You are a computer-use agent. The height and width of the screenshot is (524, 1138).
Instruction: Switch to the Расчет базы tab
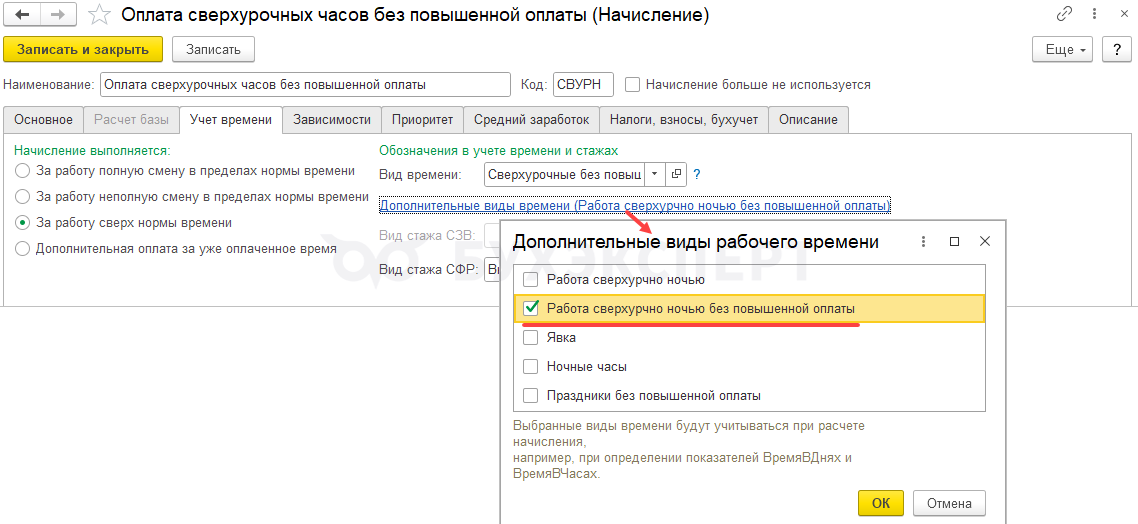[131, 120]
